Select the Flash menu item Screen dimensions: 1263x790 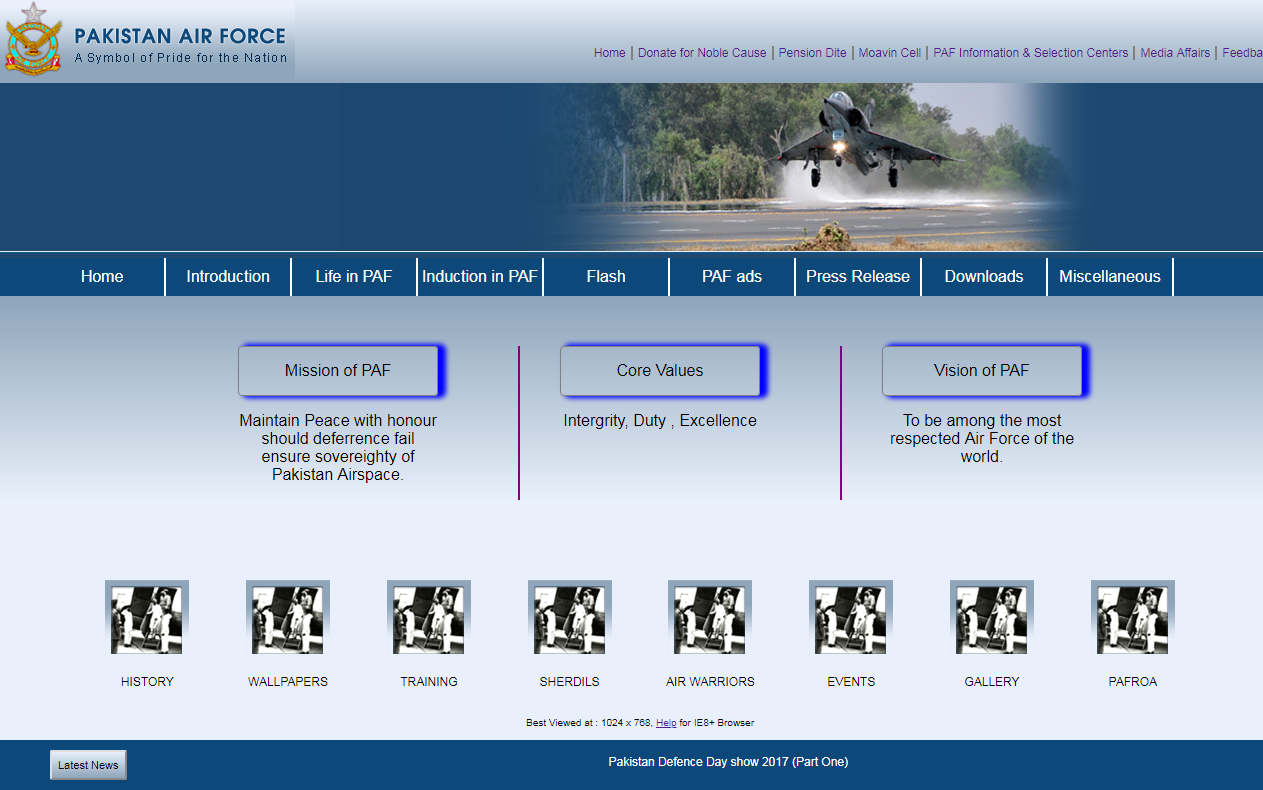click(606, 277)
